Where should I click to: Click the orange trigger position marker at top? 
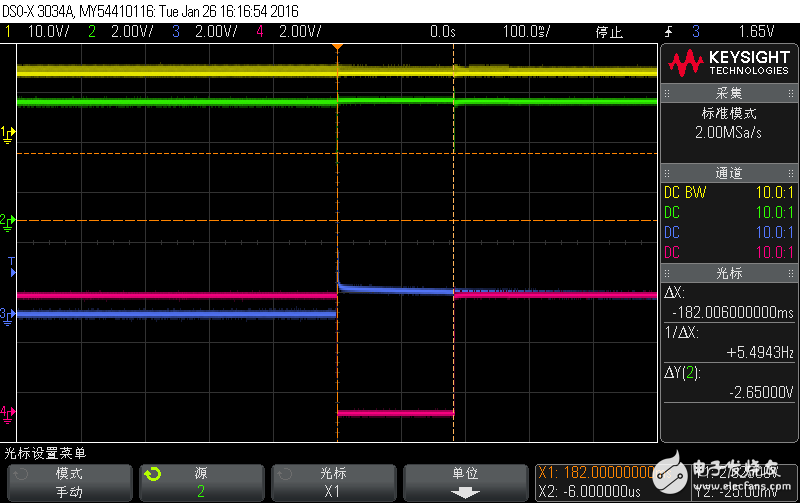pyautogui.click(x=338, y=47)
